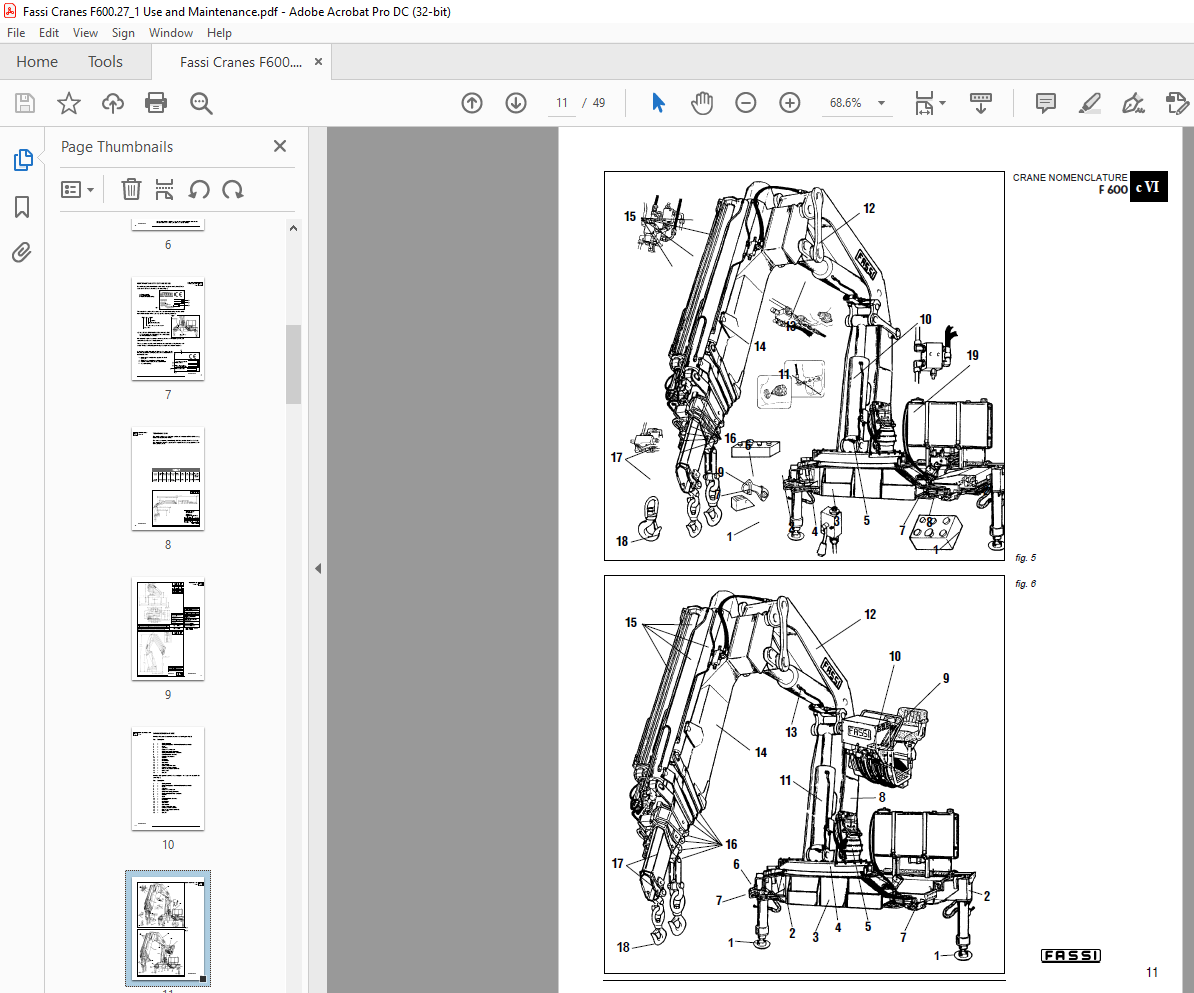Screen dimensions: 1194x993
Task: Add document to starred favorites
Action: pos(69,103)
